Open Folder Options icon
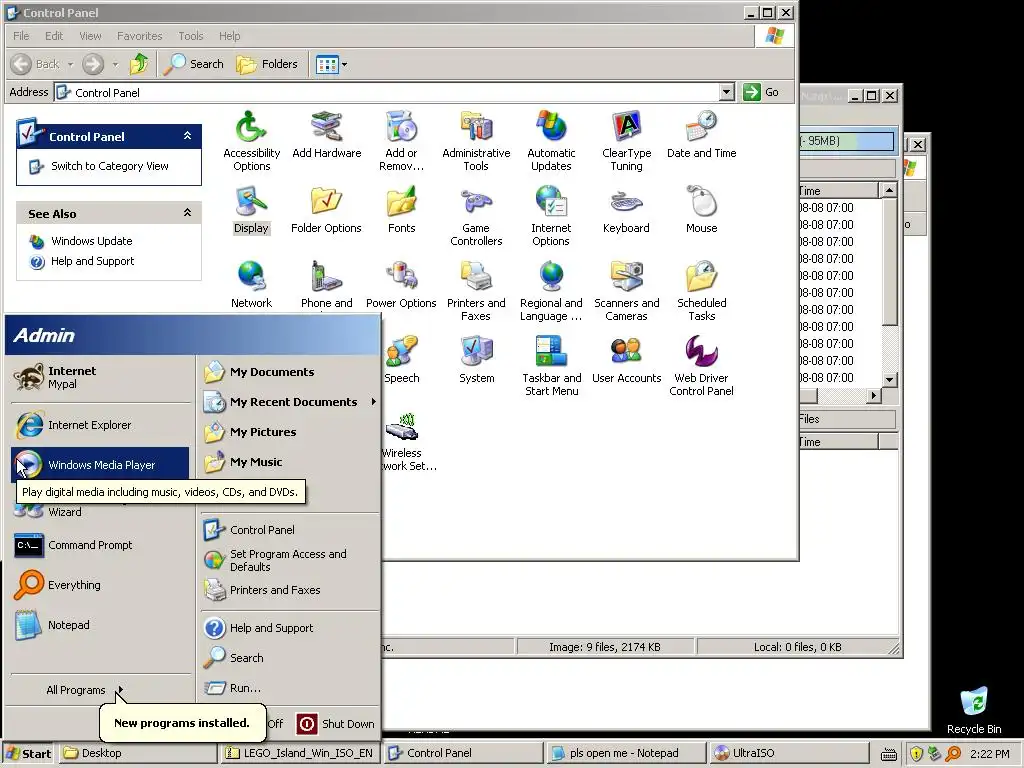The image size is (1024, 768). tap(326, 210)
